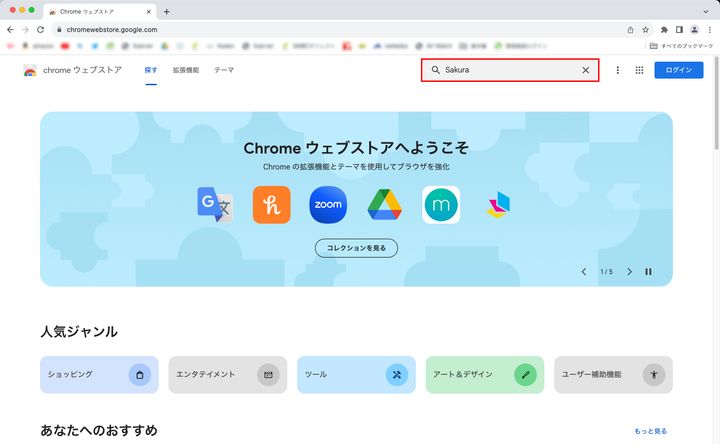The height and width of the screenshot is (444, 720).
Task: Switch to the 拡張機能 tab
Action: click(185, 70)
